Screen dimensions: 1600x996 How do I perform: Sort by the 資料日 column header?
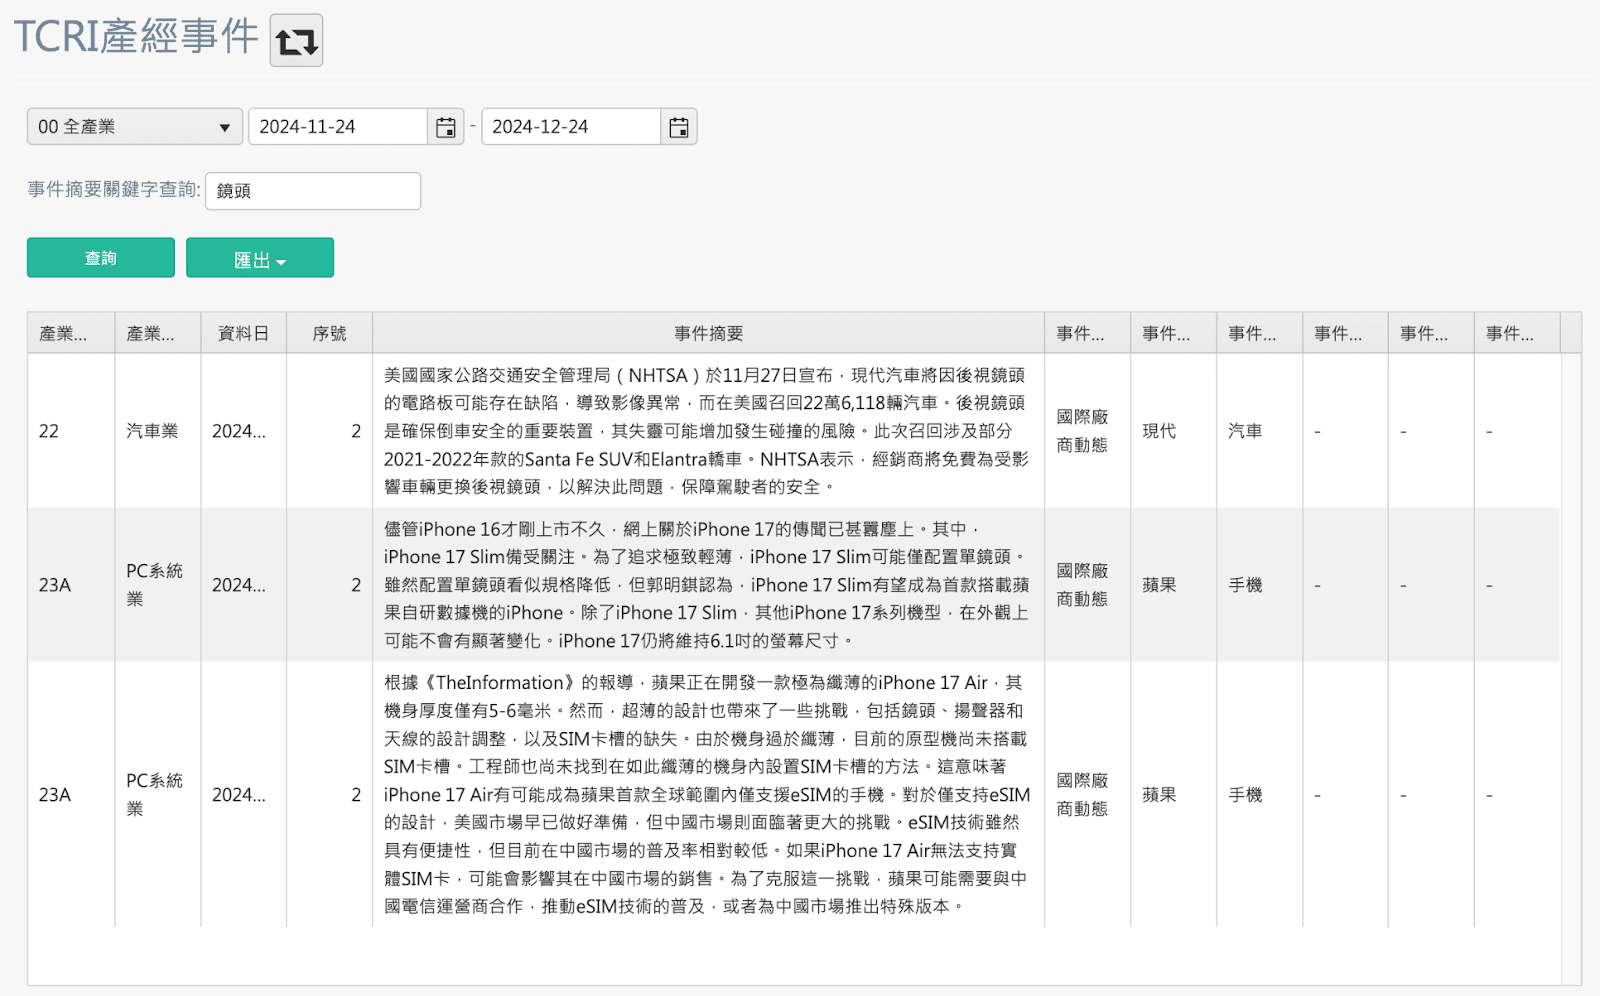tap(243, 333)
